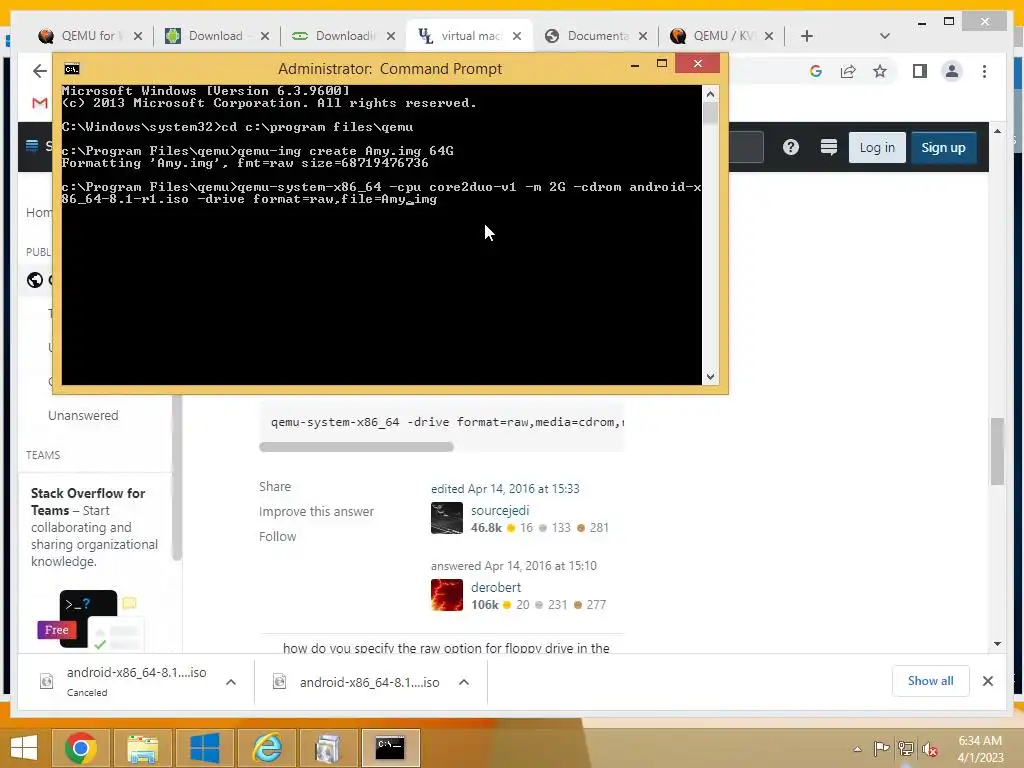Open the help center question mark icon
Image resolution: width=1024 pixels, height=768 pixels.
click(791, 147)
